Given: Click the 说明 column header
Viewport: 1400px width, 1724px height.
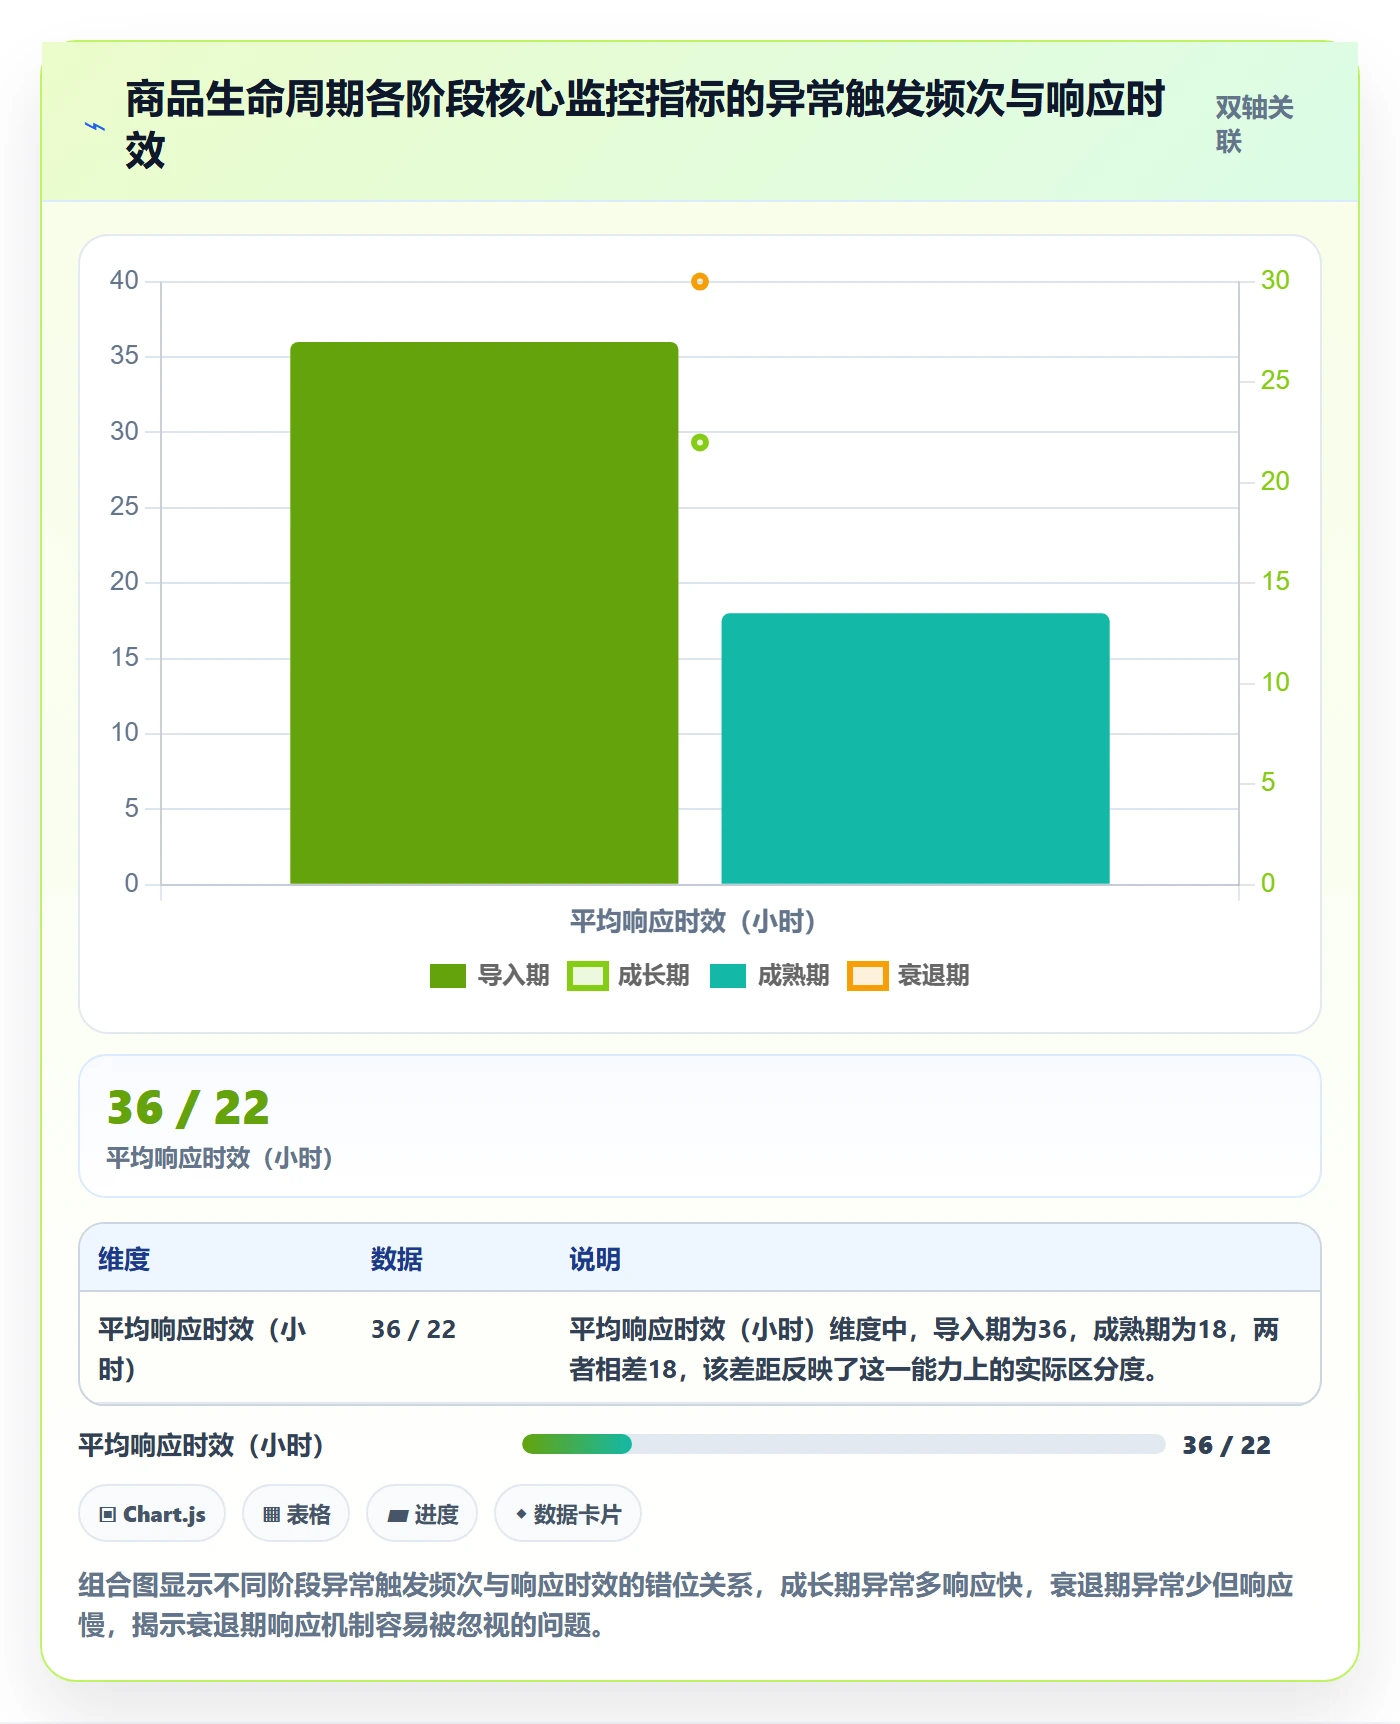Looking at the screenshot, I should point(595,1259).
